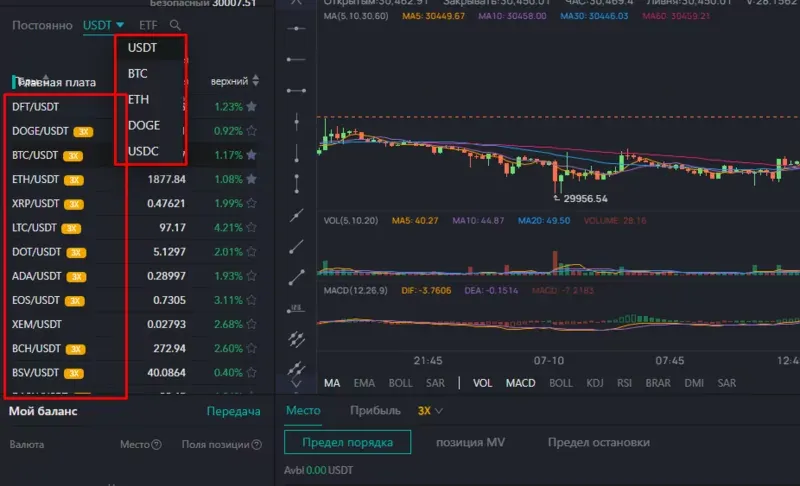Select the Предел порядка order button
Viewport: 800px width, 486px height.
[347, 442]
